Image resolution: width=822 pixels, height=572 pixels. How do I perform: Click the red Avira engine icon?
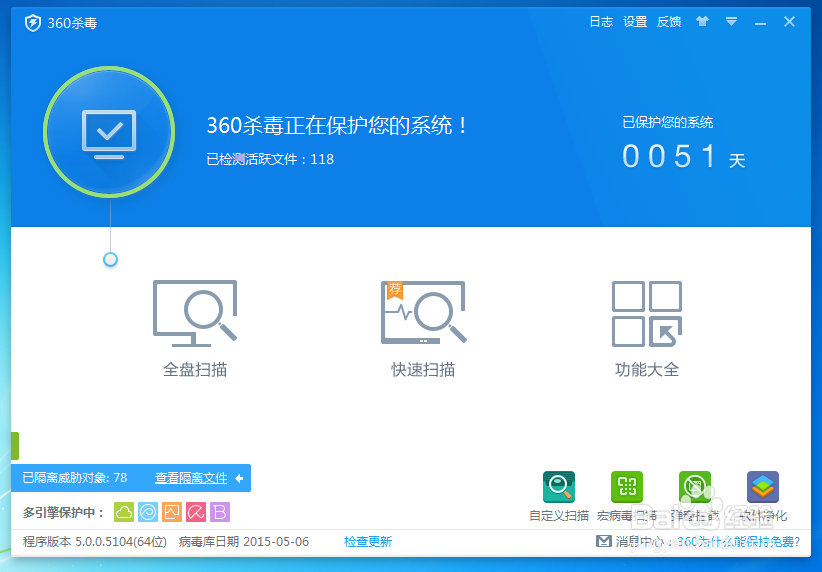point(196,512)
